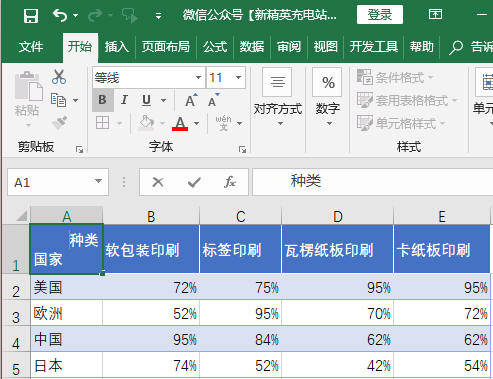
Task: Switch to the 帮助 tab
Action: point(422,47)
